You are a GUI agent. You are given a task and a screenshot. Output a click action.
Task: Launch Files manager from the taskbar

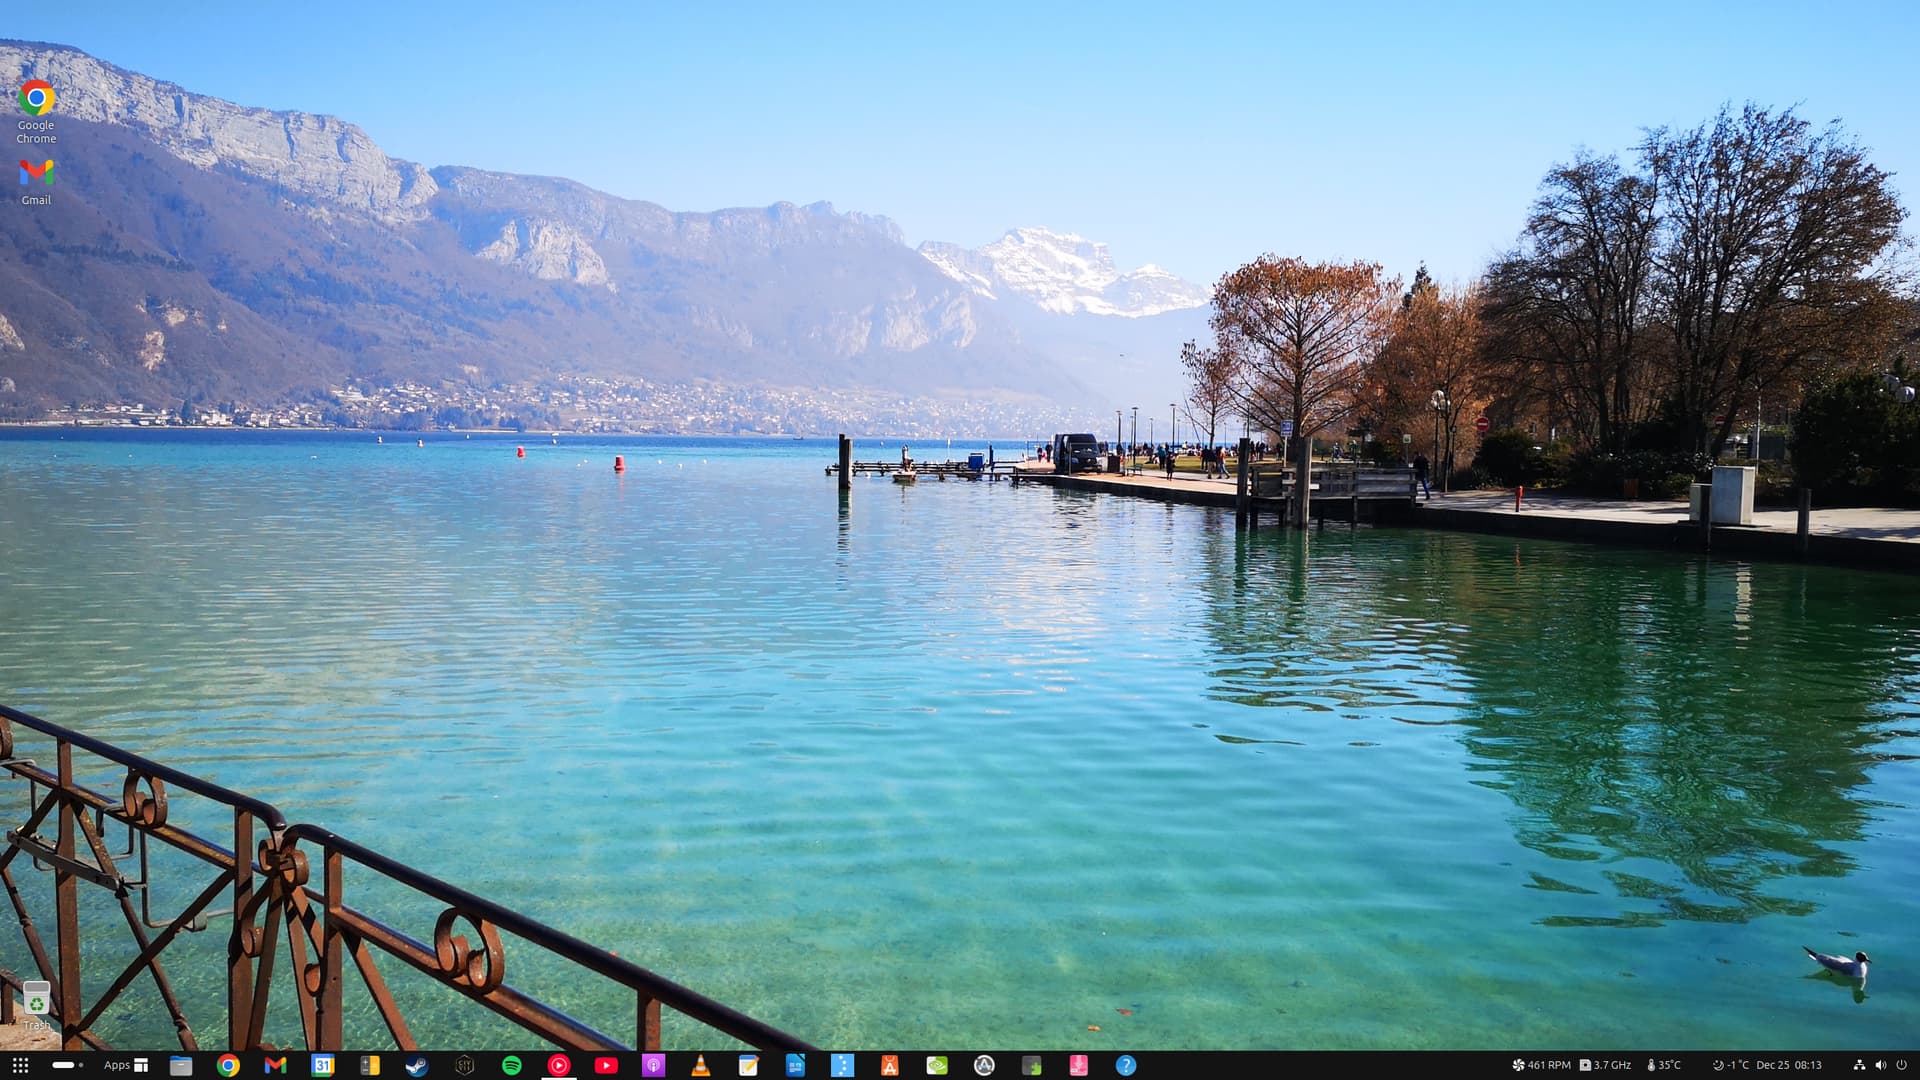pos(181,1065)
